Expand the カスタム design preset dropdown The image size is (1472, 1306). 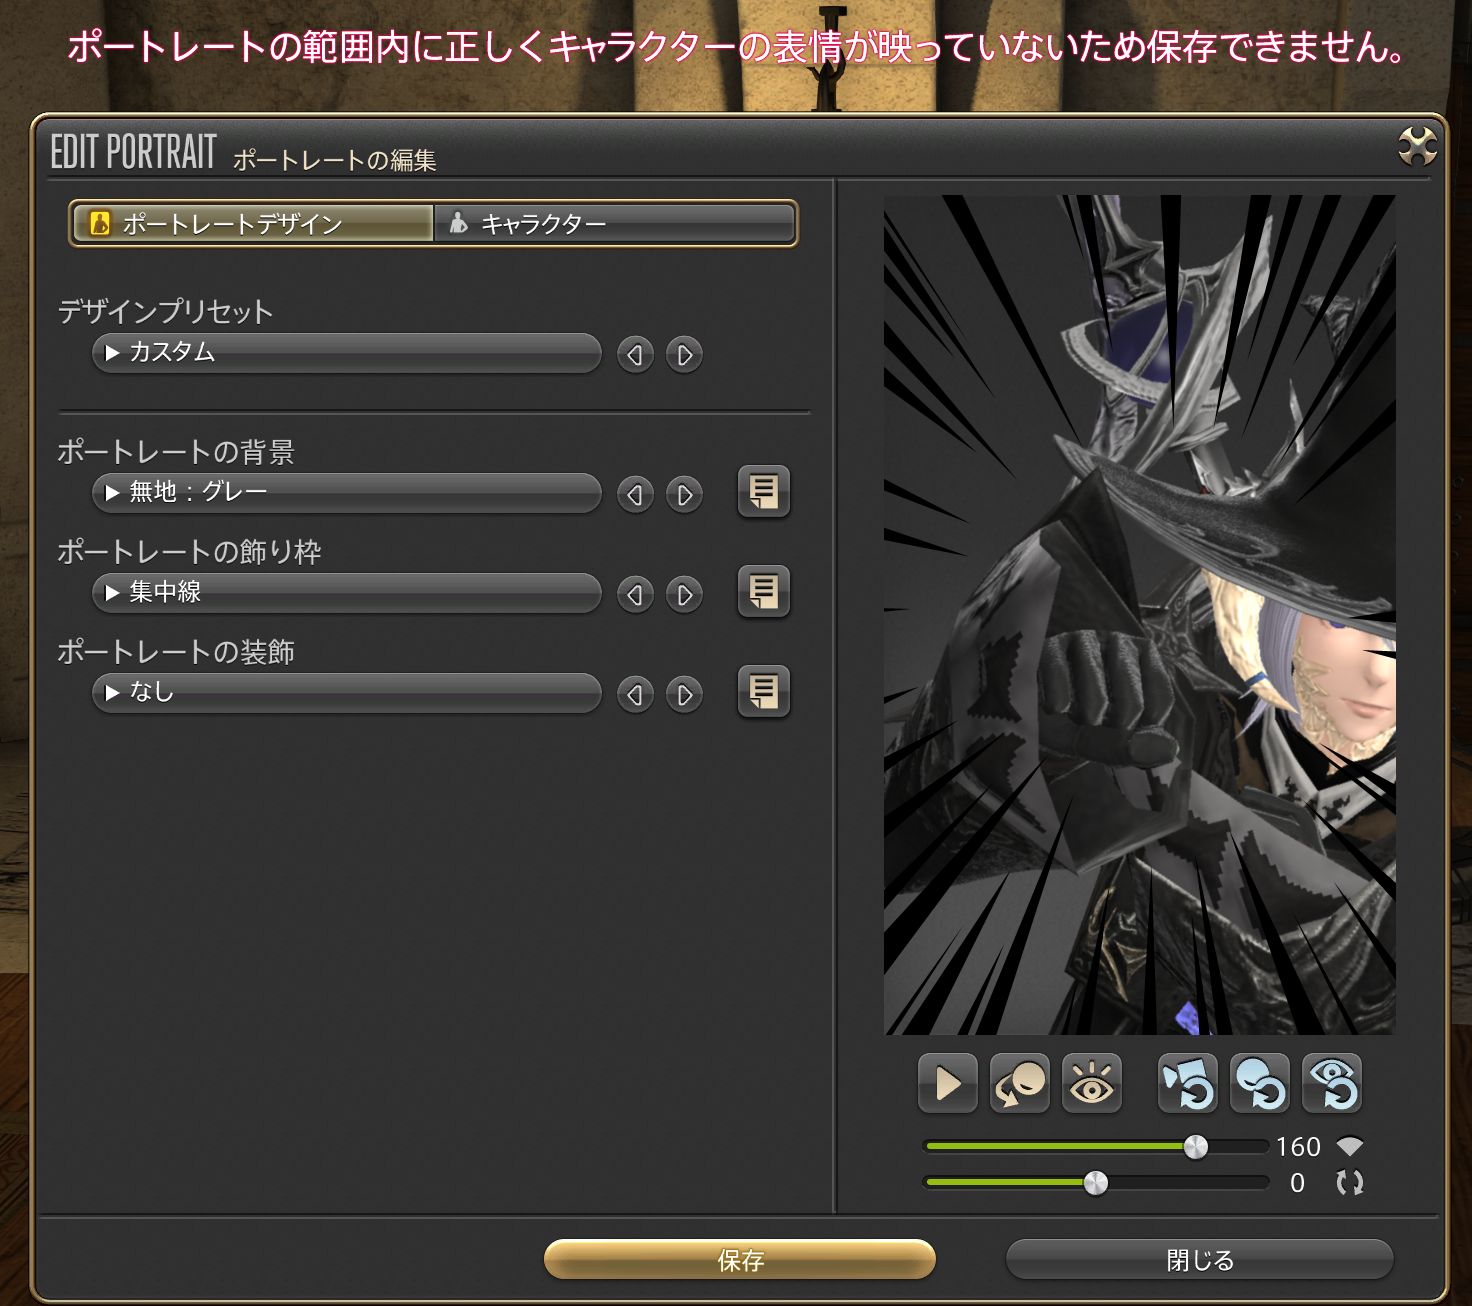click(x=346, y=353)
